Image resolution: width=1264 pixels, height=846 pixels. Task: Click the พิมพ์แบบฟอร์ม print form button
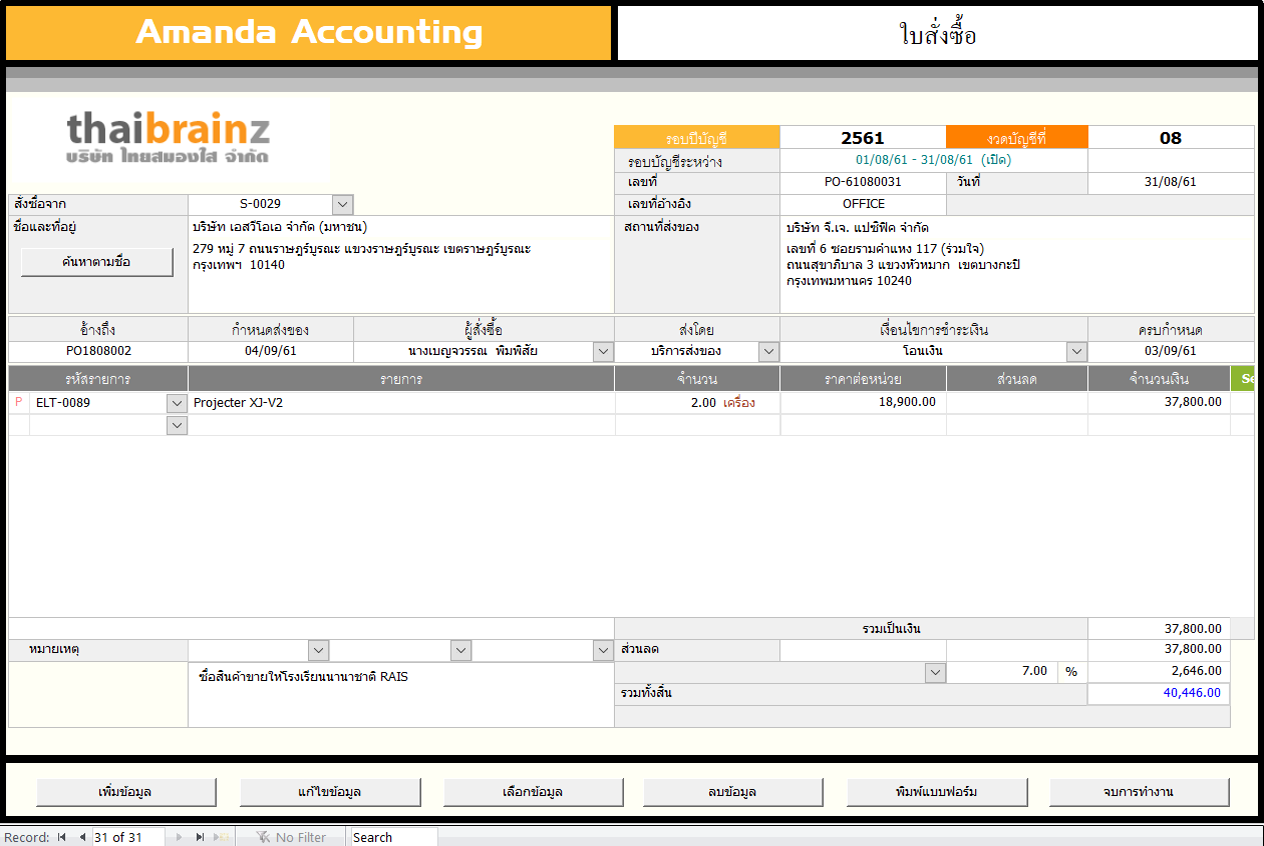[x=937, y=792]
